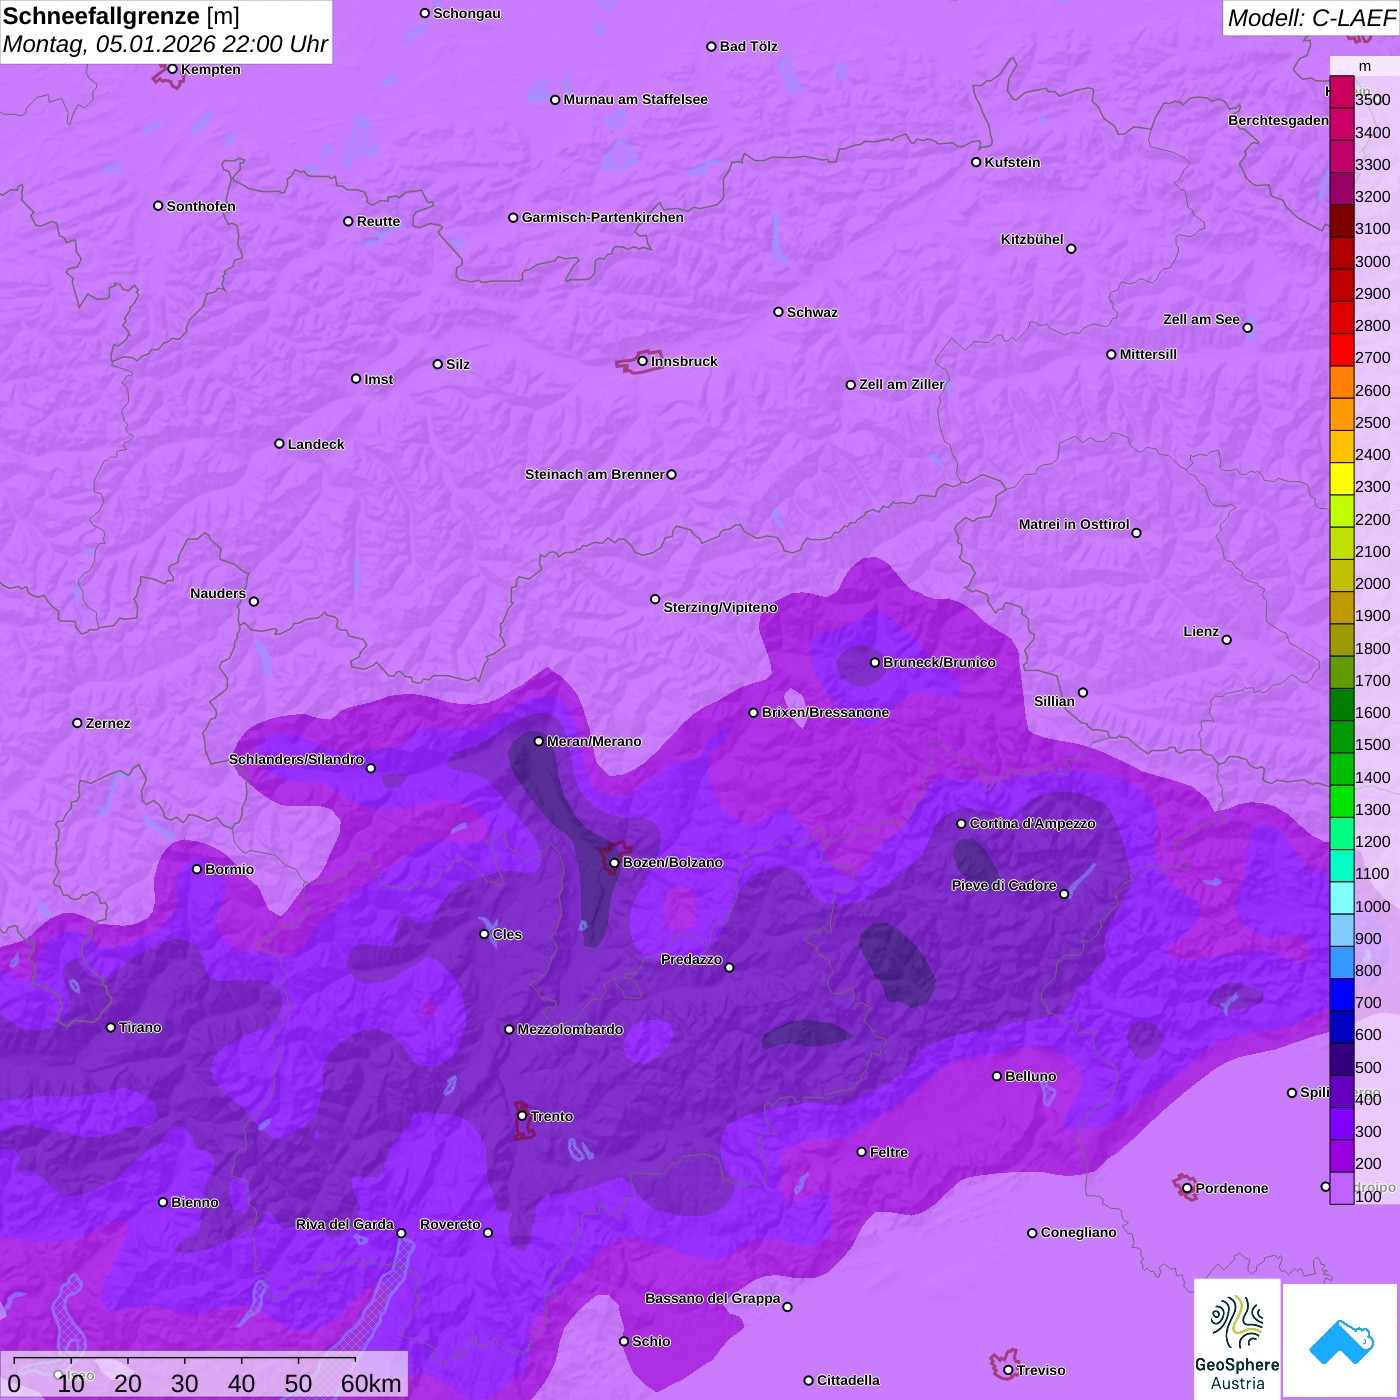Select the Imst town label
The image size is (1400, 1400).
click(378, 379)
